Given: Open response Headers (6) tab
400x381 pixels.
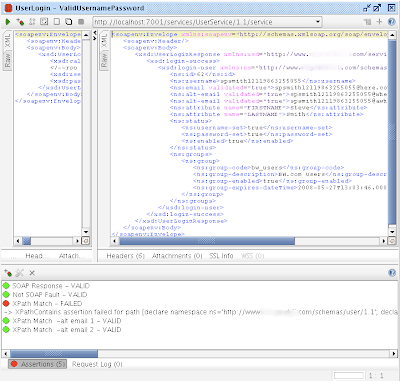Looking at the screenshot, I should coord(125,256).
